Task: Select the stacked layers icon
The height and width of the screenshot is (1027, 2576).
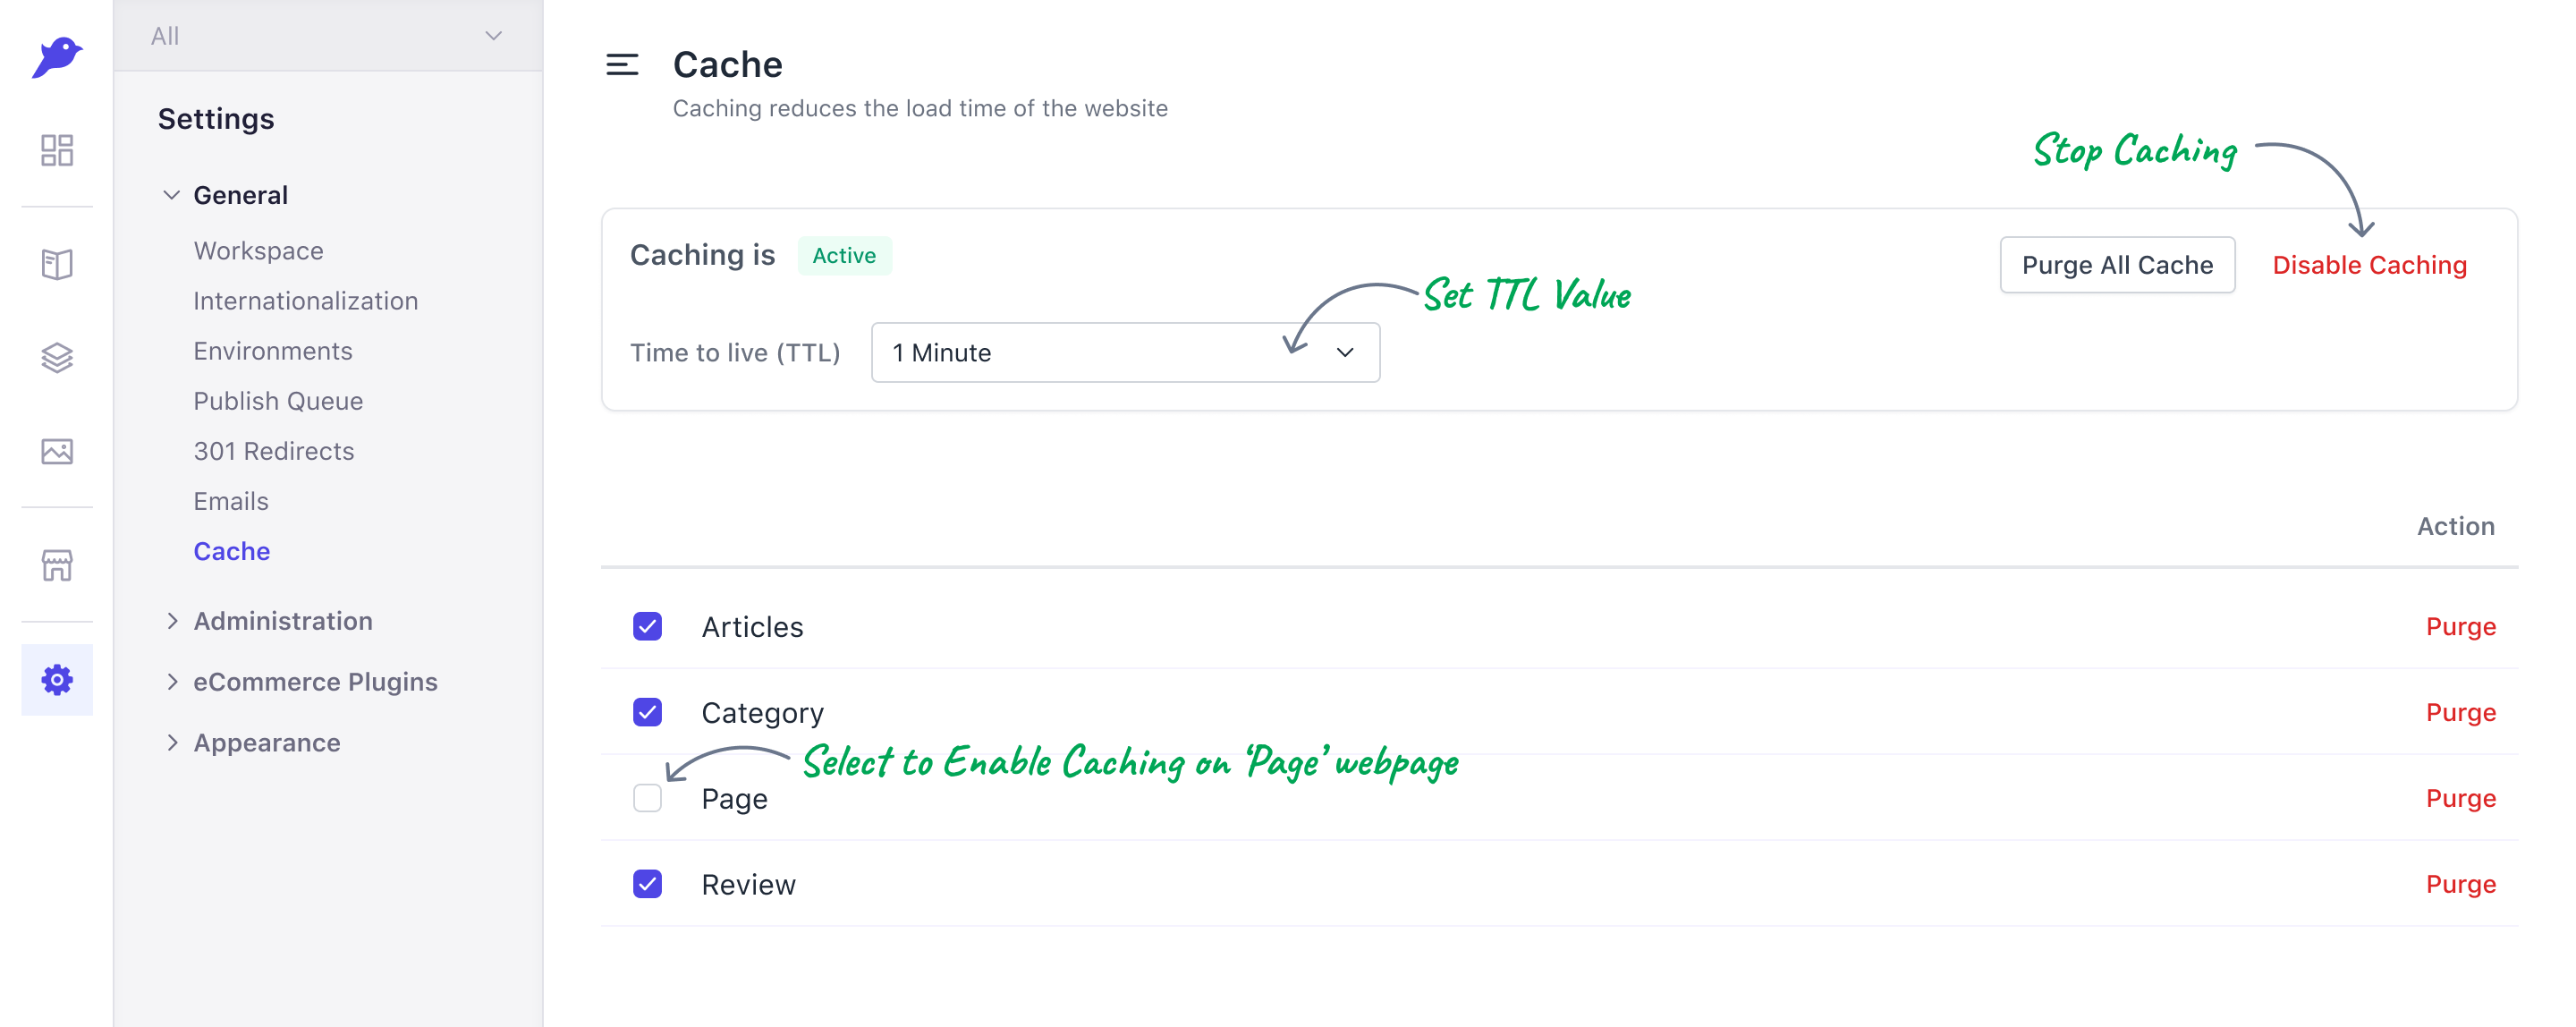Action: click(x=57, y=358)
